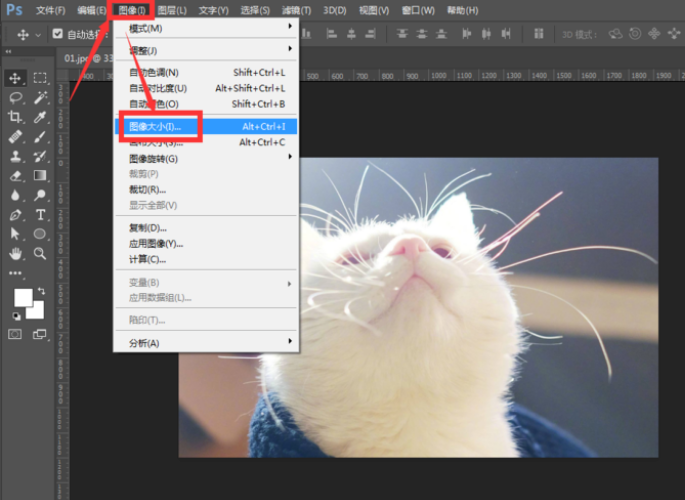Click the 3D pan icon in options bar
This screenshot has height=500, width=685.
tap(654, 34)
